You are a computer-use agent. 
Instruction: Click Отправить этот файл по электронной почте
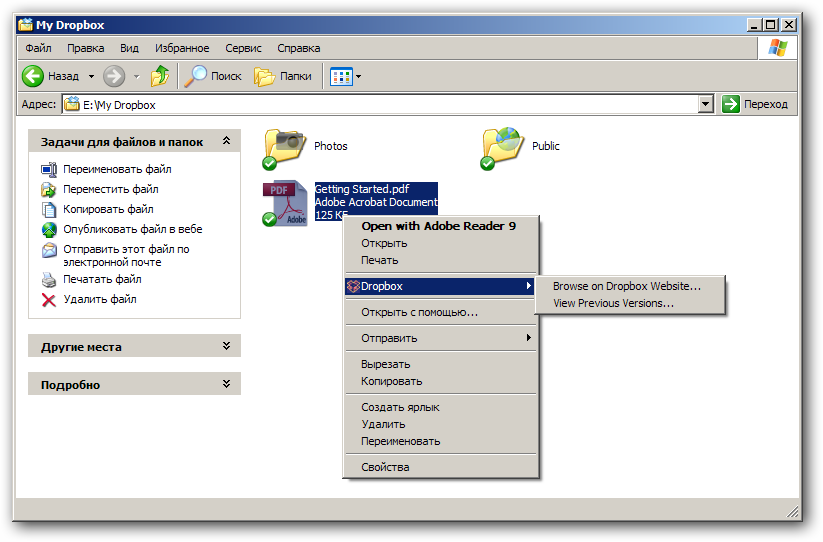[126, 256]
